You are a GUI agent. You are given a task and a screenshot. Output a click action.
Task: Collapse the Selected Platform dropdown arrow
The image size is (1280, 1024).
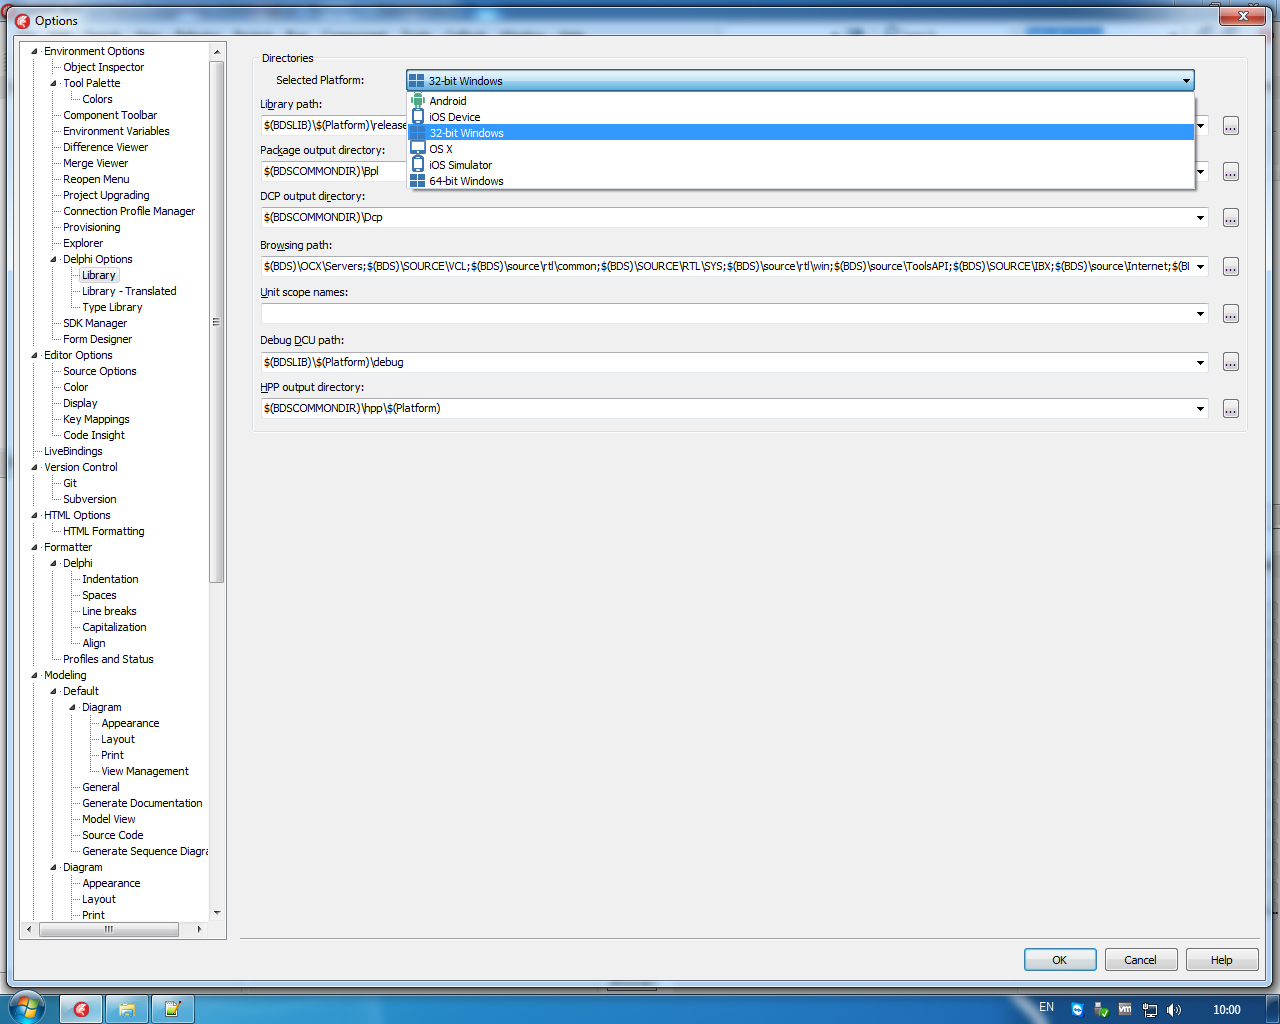click(x=1186, y=81)
